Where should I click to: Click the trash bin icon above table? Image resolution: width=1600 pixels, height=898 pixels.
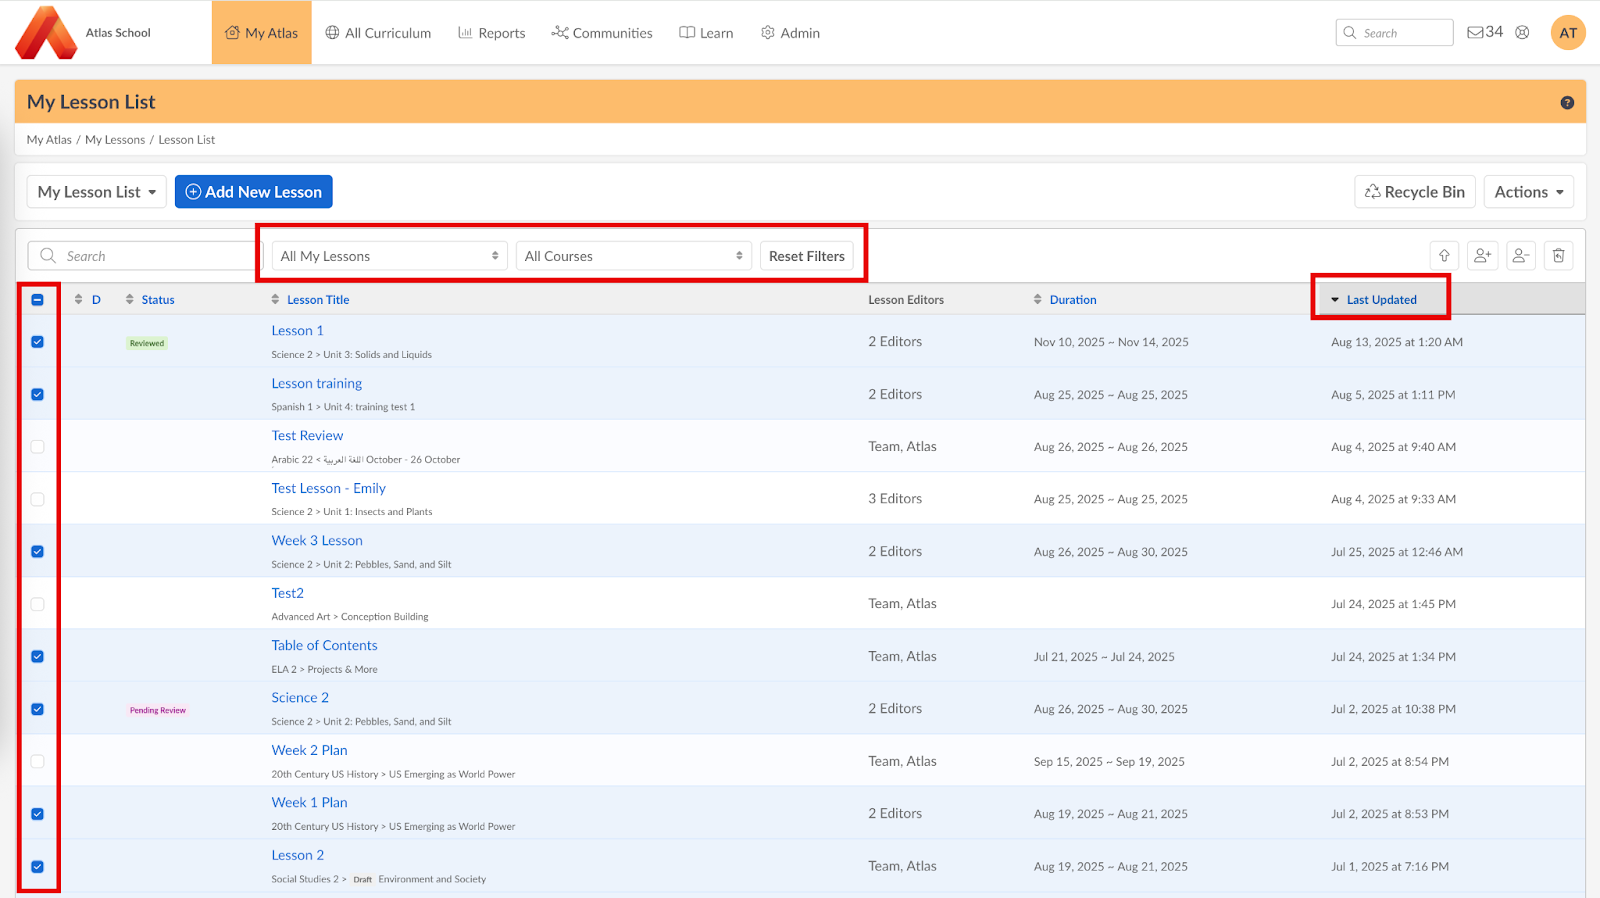click(x=1558, y=256)
